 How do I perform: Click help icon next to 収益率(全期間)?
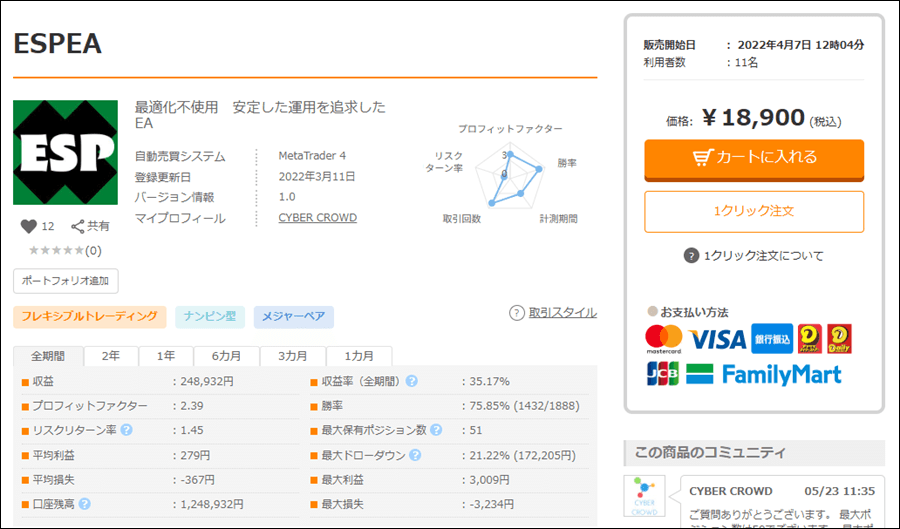coord(411,381)
